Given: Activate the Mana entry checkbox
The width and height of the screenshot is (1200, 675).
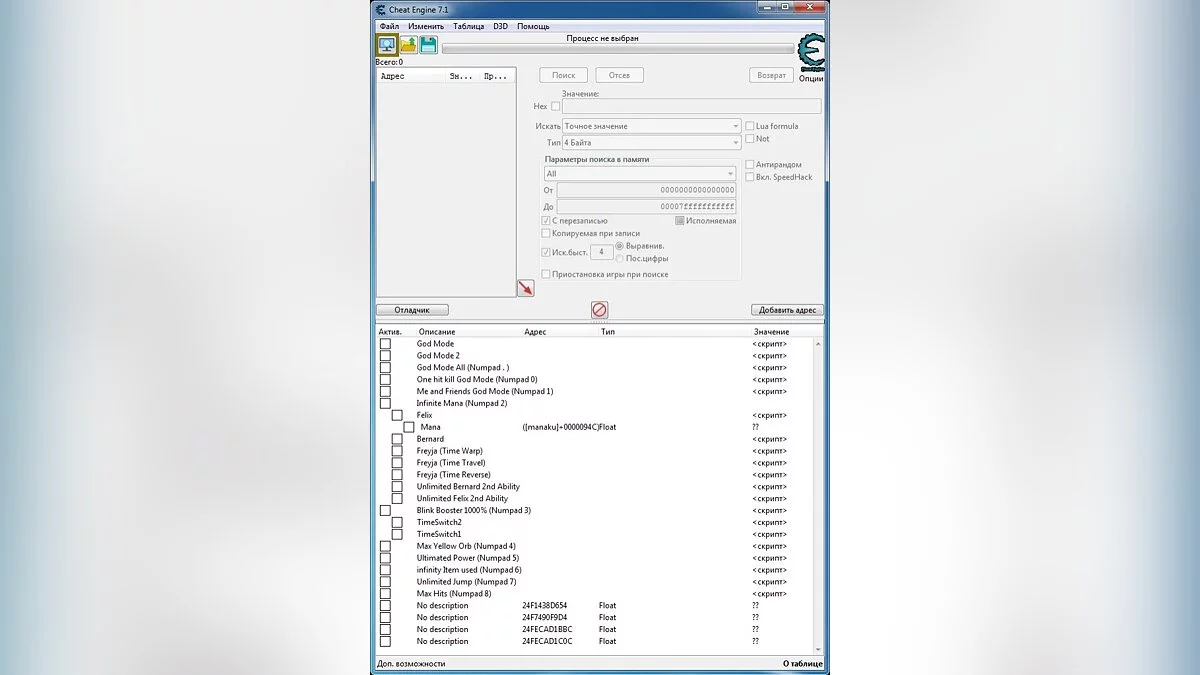Looking at the screenshot, I should [x=408, y=427].
